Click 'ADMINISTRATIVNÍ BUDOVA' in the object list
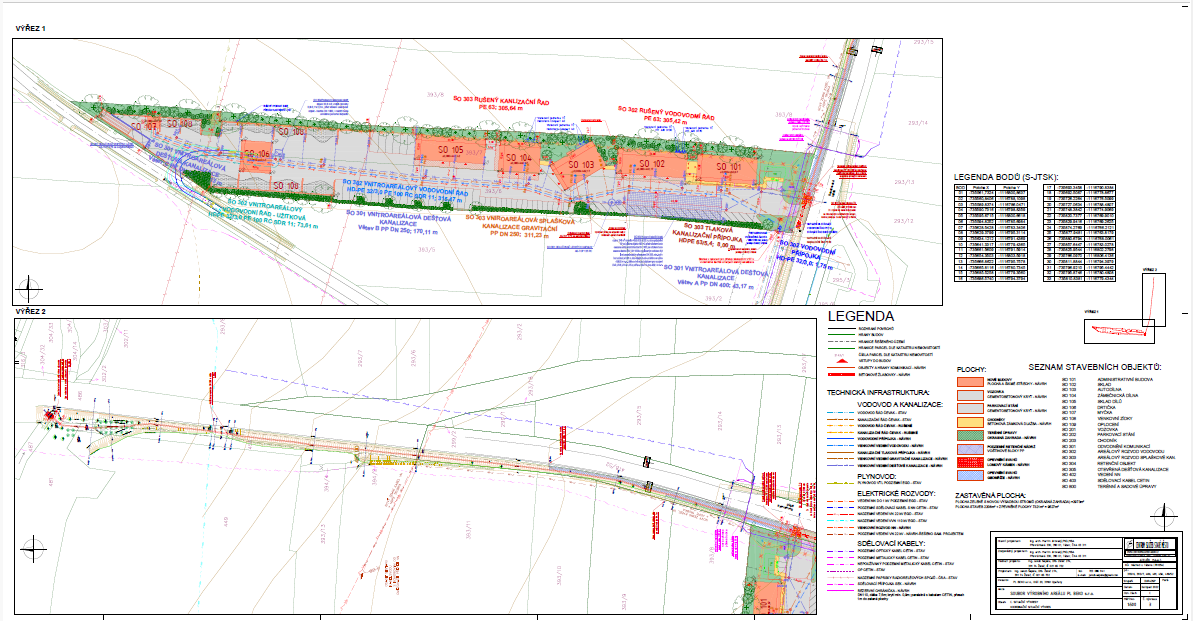The image size is (1193, 621). tap(1125, 379)
